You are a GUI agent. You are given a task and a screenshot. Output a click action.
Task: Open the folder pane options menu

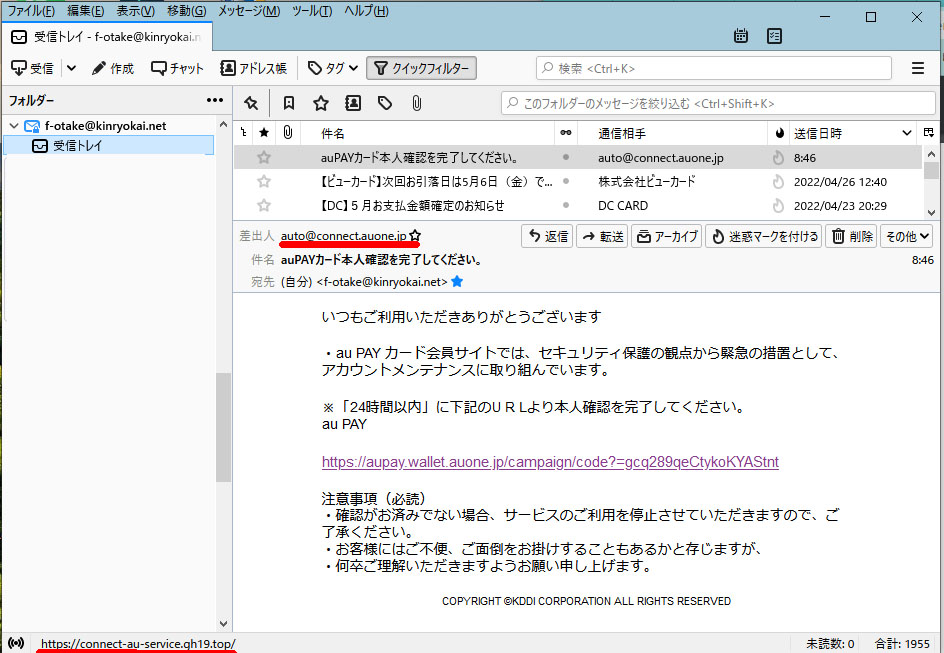pyautogui.click(x=215, y=100)
